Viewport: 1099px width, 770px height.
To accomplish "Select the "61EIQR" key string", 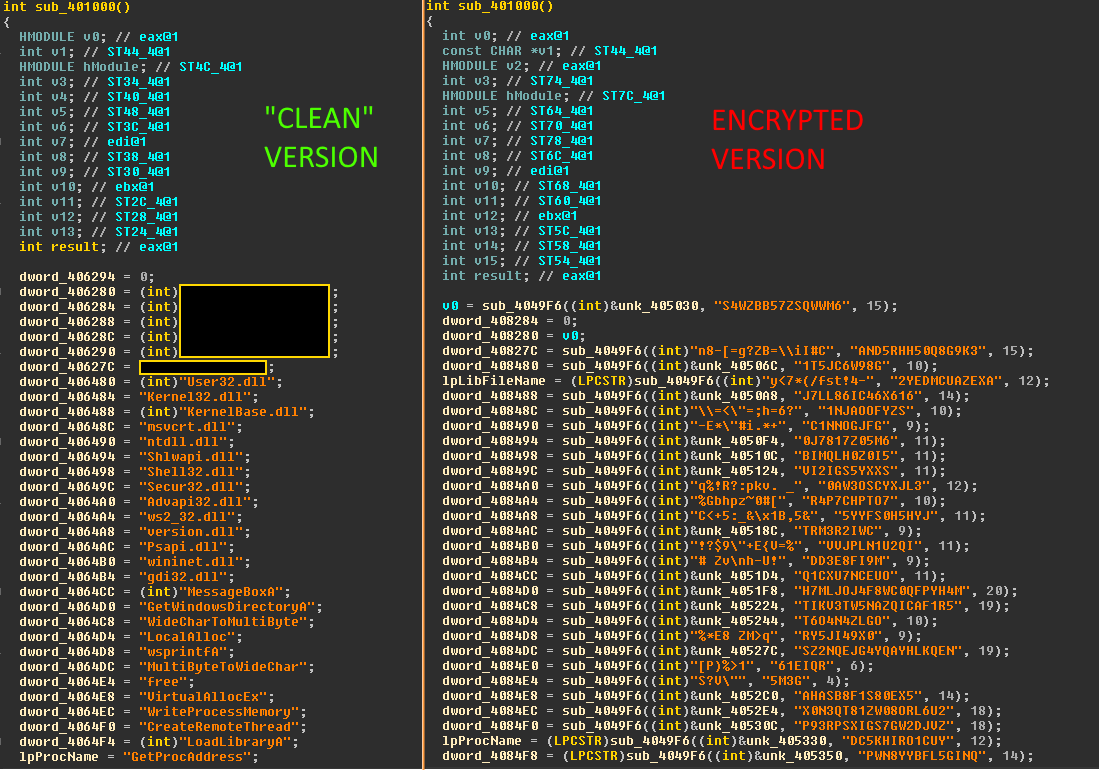I will click(801, 666).
